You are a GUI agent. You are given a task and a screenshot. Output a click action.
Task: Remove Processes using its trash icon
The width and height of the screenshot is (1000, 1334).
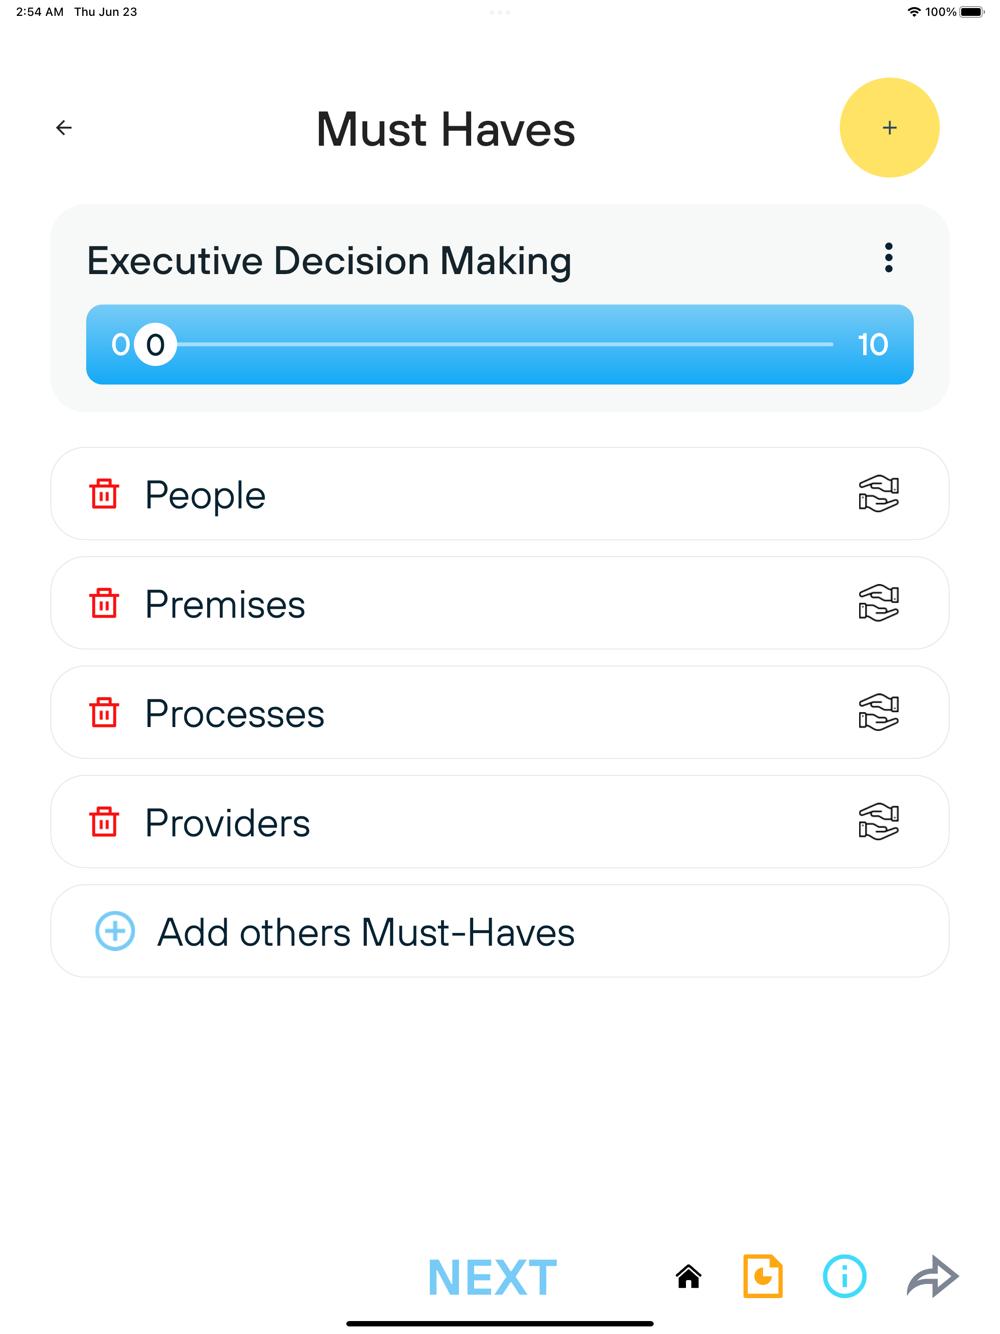tap(104, 713)
